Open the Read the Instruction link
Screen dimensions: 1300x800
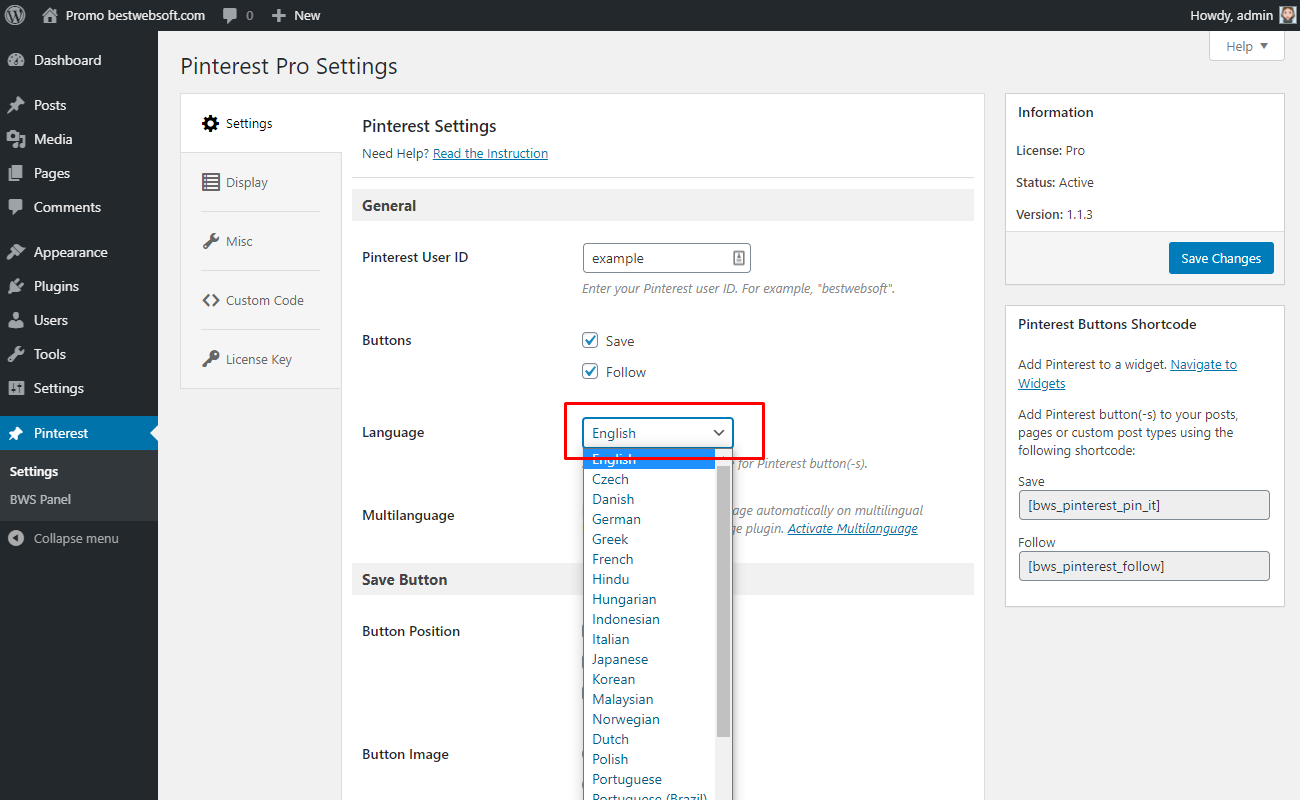(x=490, y=153)
